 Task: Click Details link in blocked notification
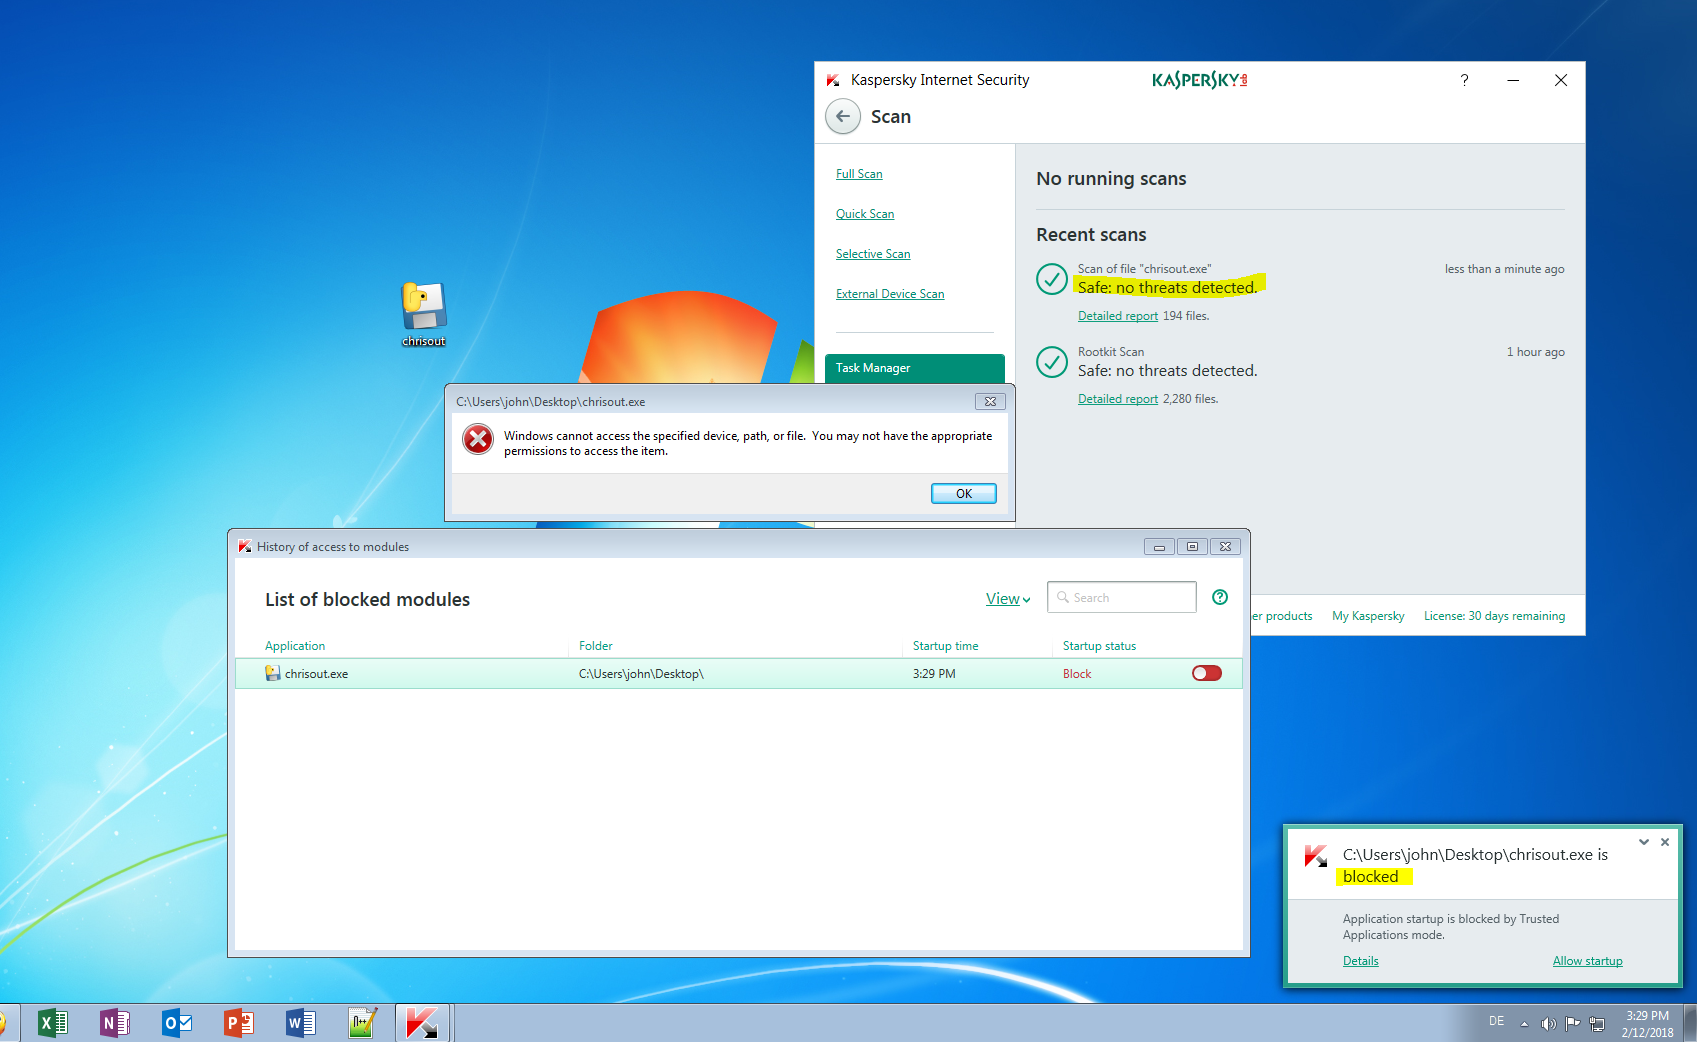[1360, 961]
